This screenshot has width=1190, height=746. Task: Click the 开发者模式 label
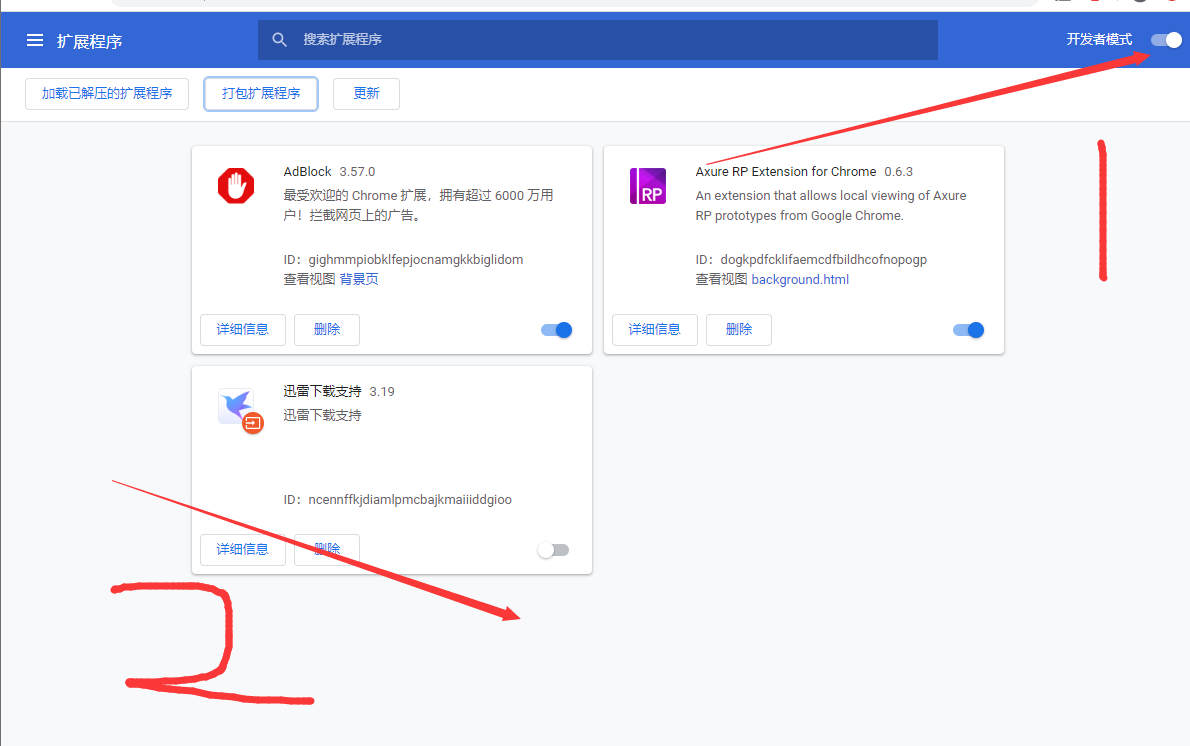(1099, 39)
